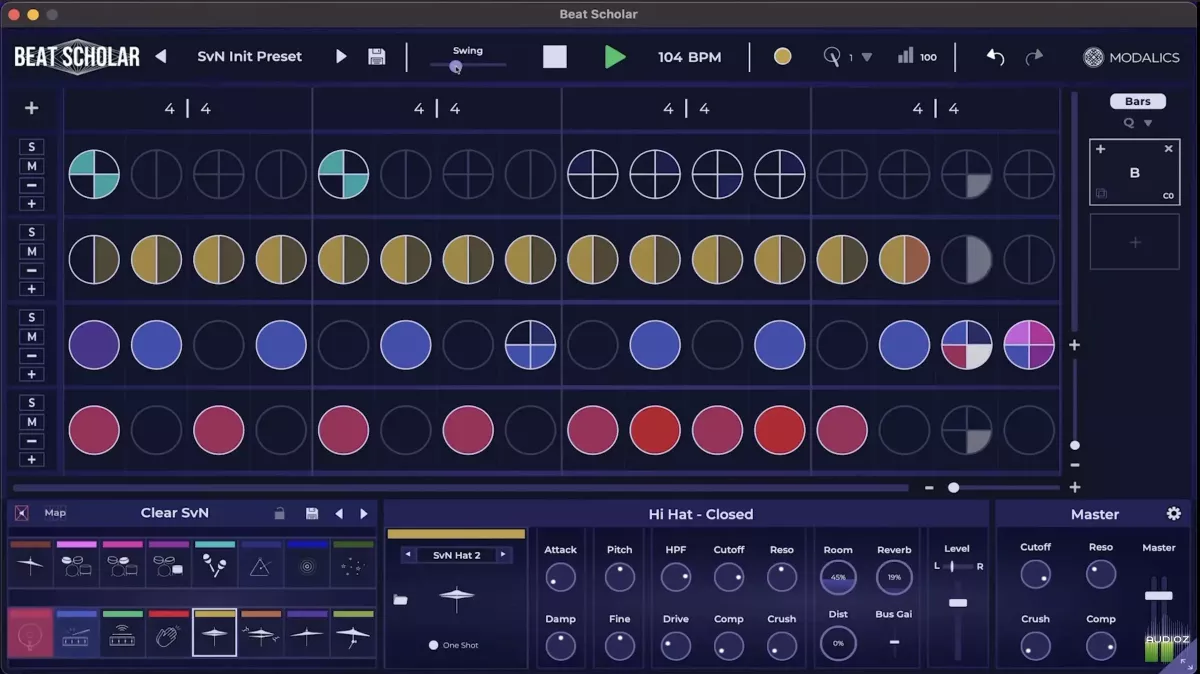Toggle the One Shot radio button
The width and height of the screenshot is (1200, 674).
(433, 645)
